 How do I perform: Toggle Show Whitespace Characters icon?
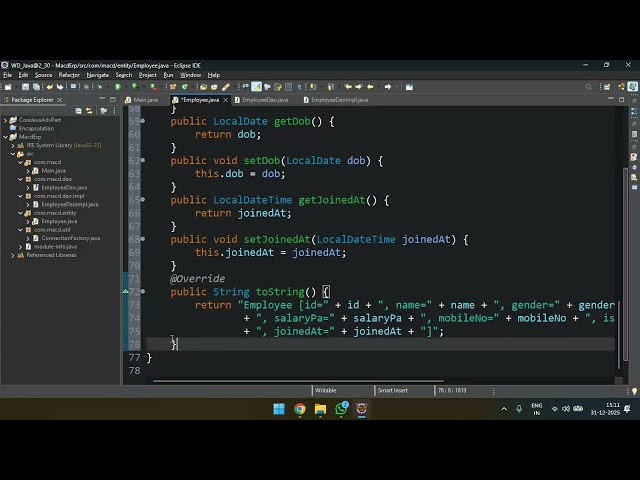pos(299,87)
